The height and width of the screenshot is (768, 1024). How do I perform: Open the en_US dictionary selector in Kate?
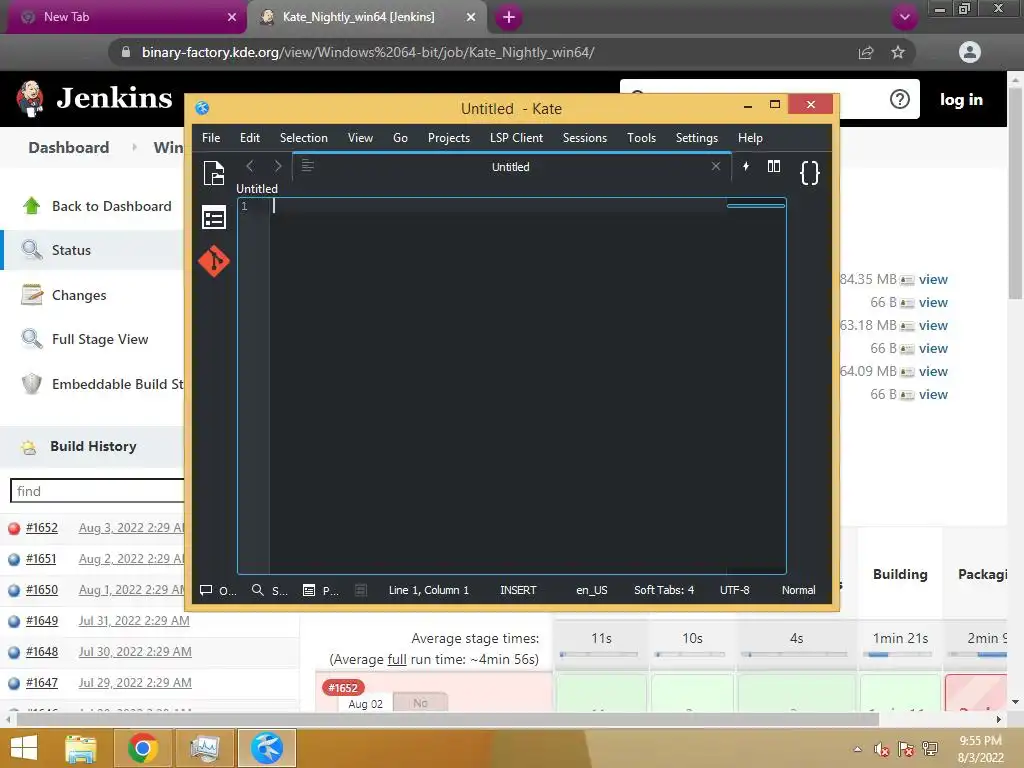(592, 590)
